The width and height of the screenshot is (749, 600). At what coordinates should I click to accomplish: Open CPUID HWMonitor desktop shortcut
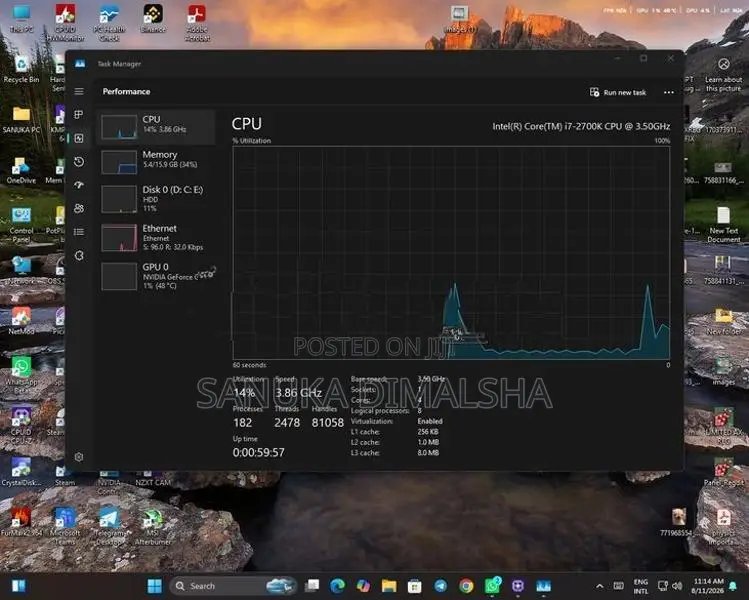65,23
